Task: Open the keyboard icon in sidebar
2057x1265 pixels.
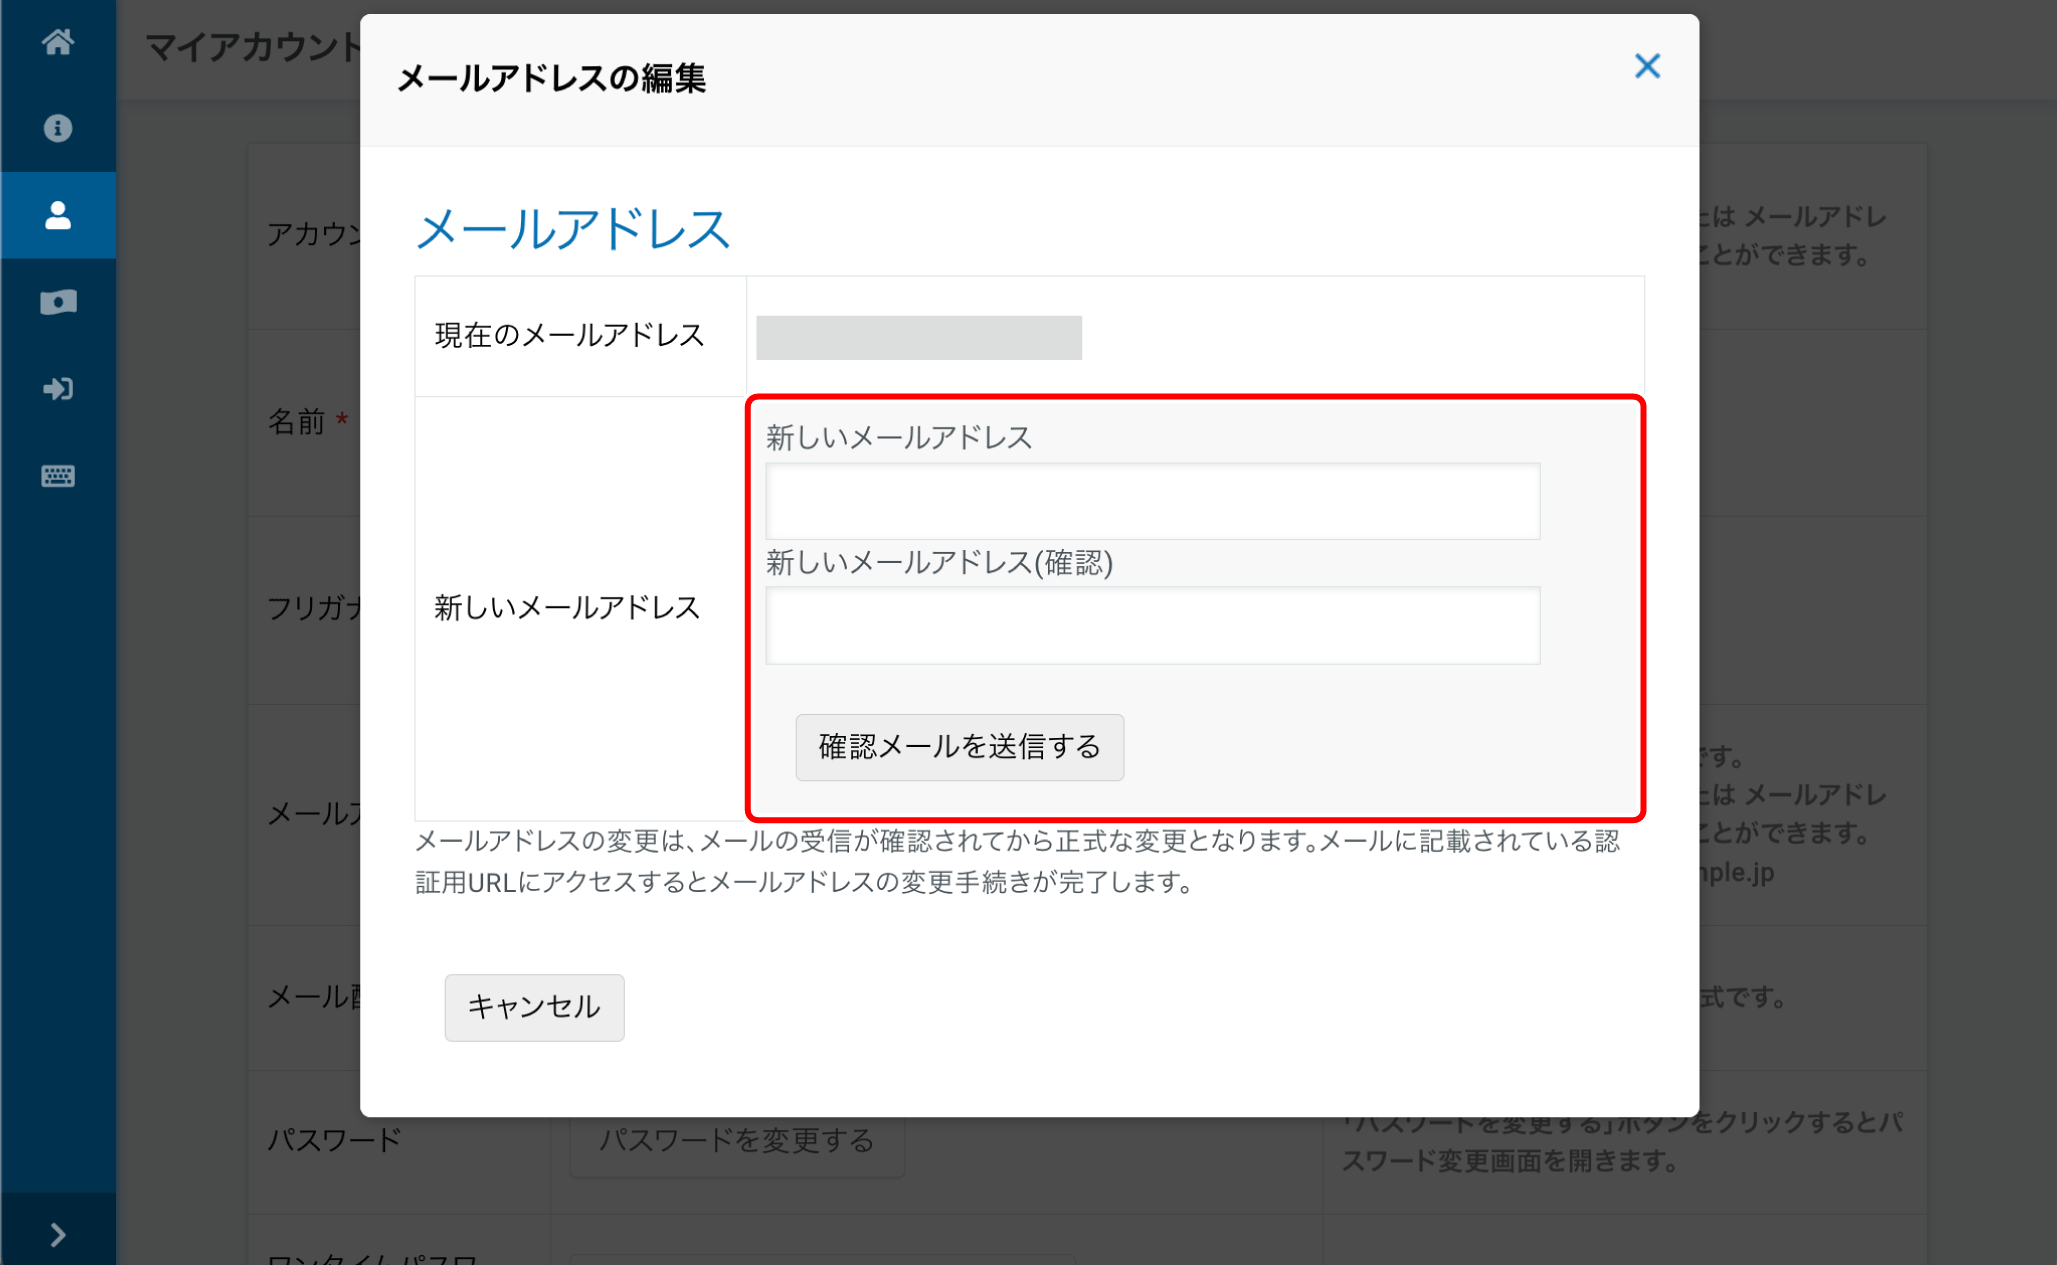Action: coord(57,476)
